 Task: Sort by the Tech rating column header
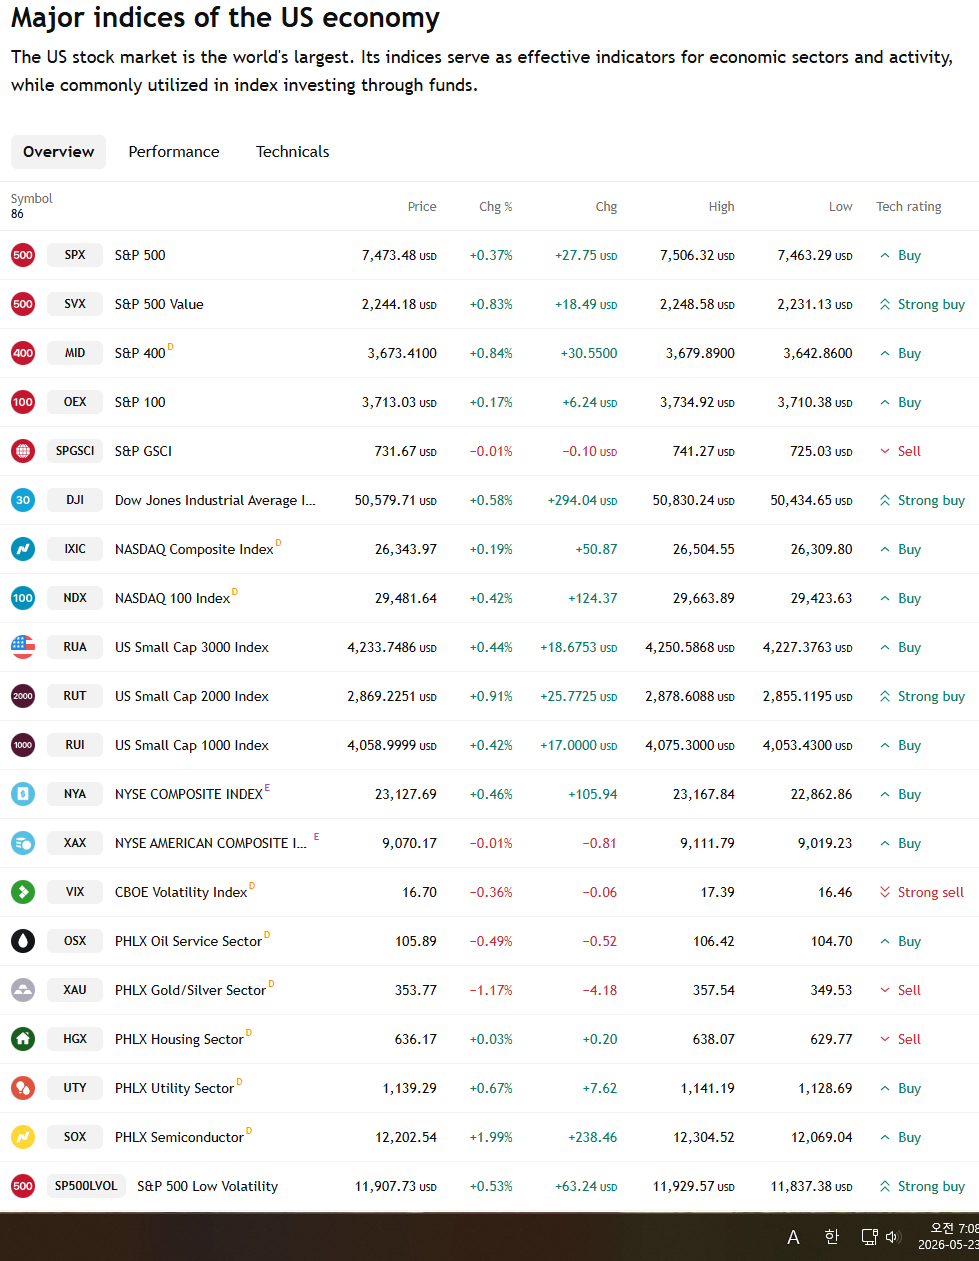click(x=909, y=207)
